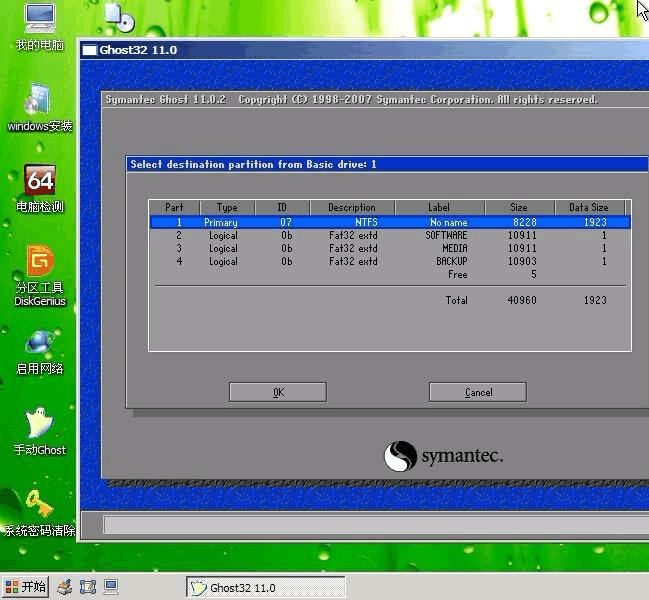The height and width of the screenshot is (600, 649).
Task: Click the quick launch computer monitor icon
Action: [111, 587]
